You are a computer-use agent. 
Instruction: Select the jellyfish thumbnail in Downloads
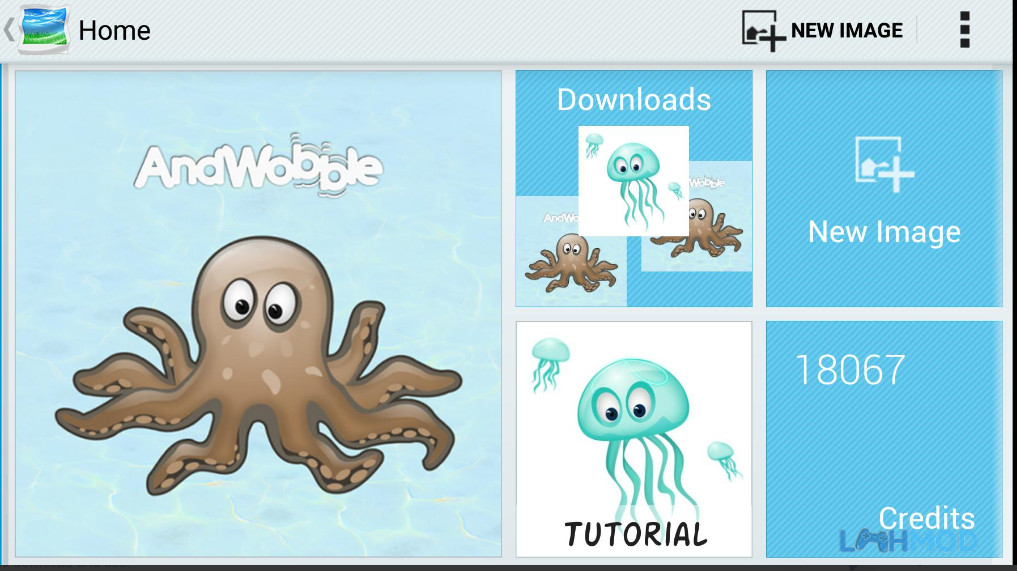click(x=634, y=180)
